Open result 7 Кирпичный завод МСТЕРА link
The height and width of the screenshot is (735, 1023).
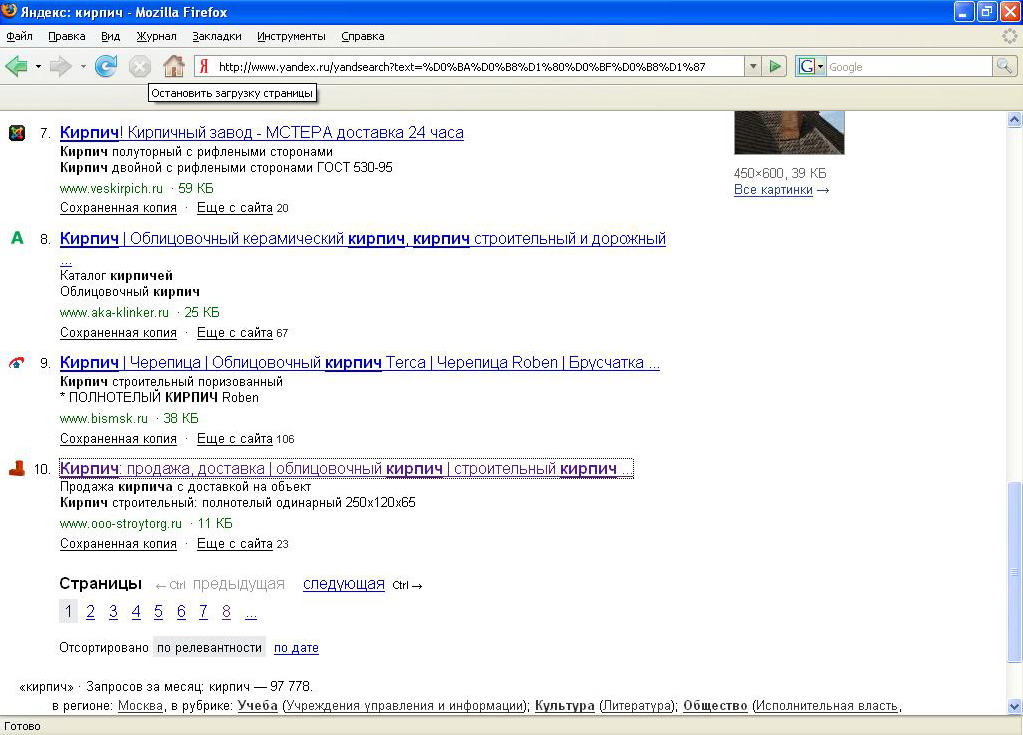point(262,132)
